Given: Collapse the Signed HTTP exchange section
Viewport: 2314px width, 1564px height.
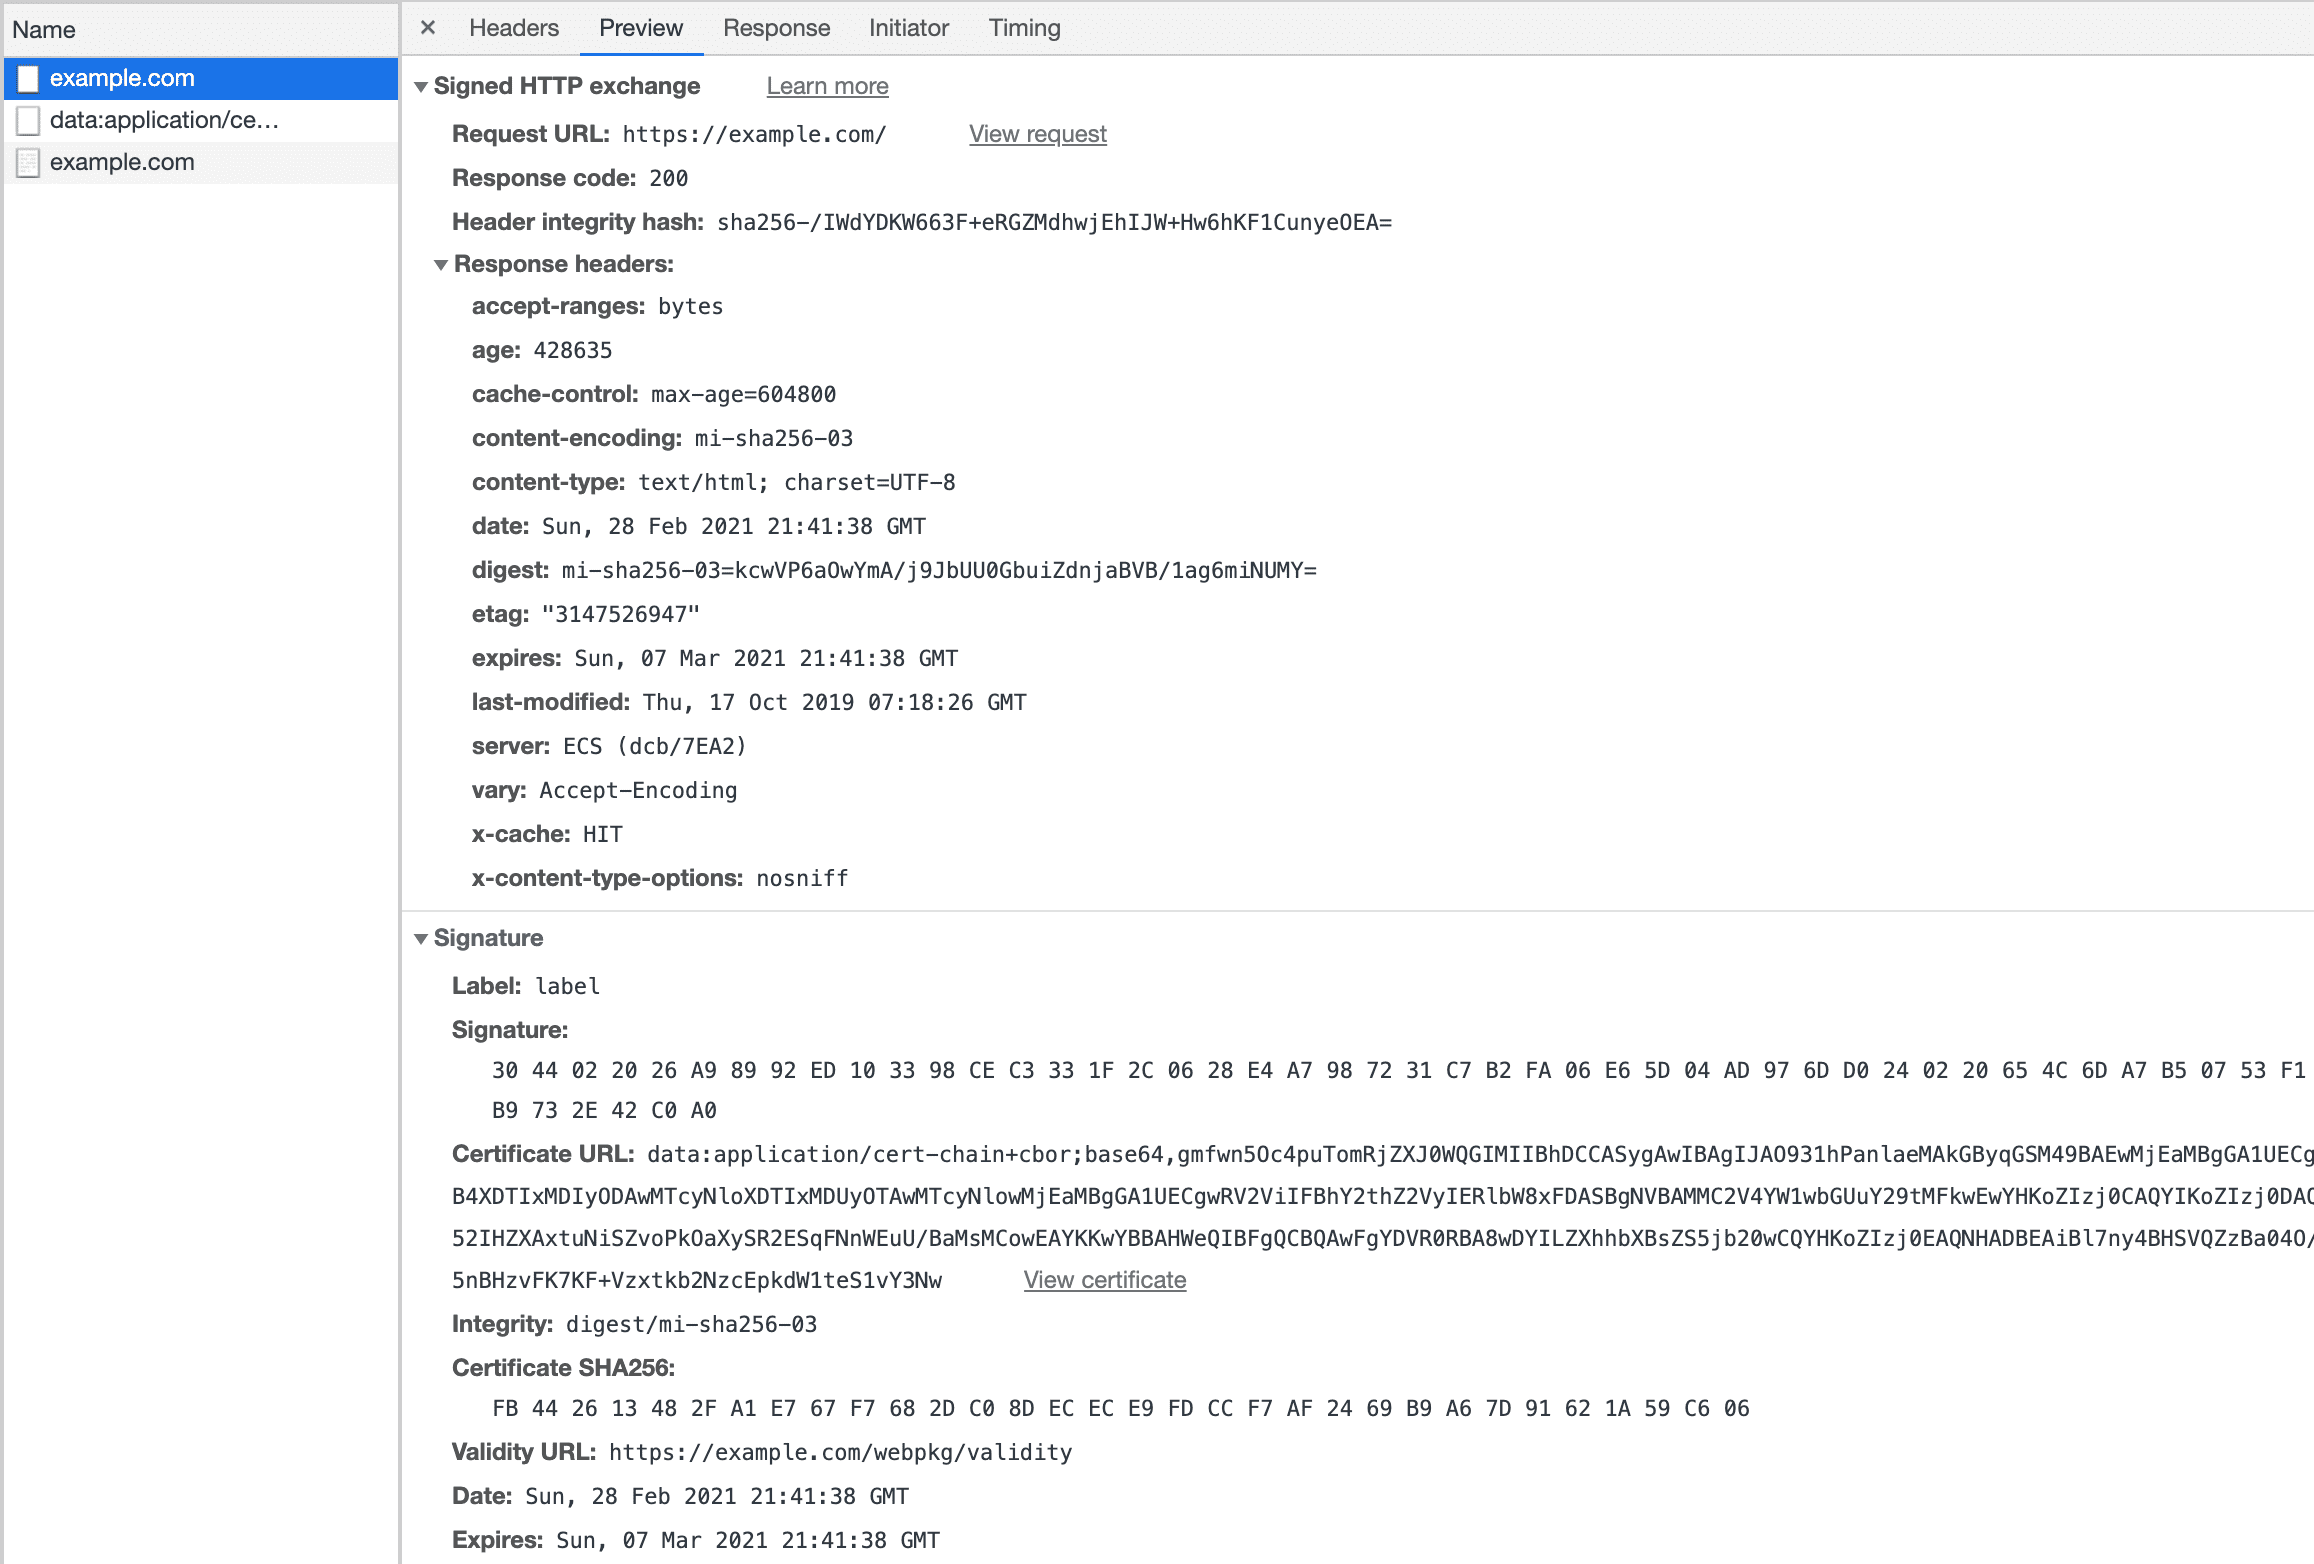Looking at the screenshot, I should coord(421,86).
